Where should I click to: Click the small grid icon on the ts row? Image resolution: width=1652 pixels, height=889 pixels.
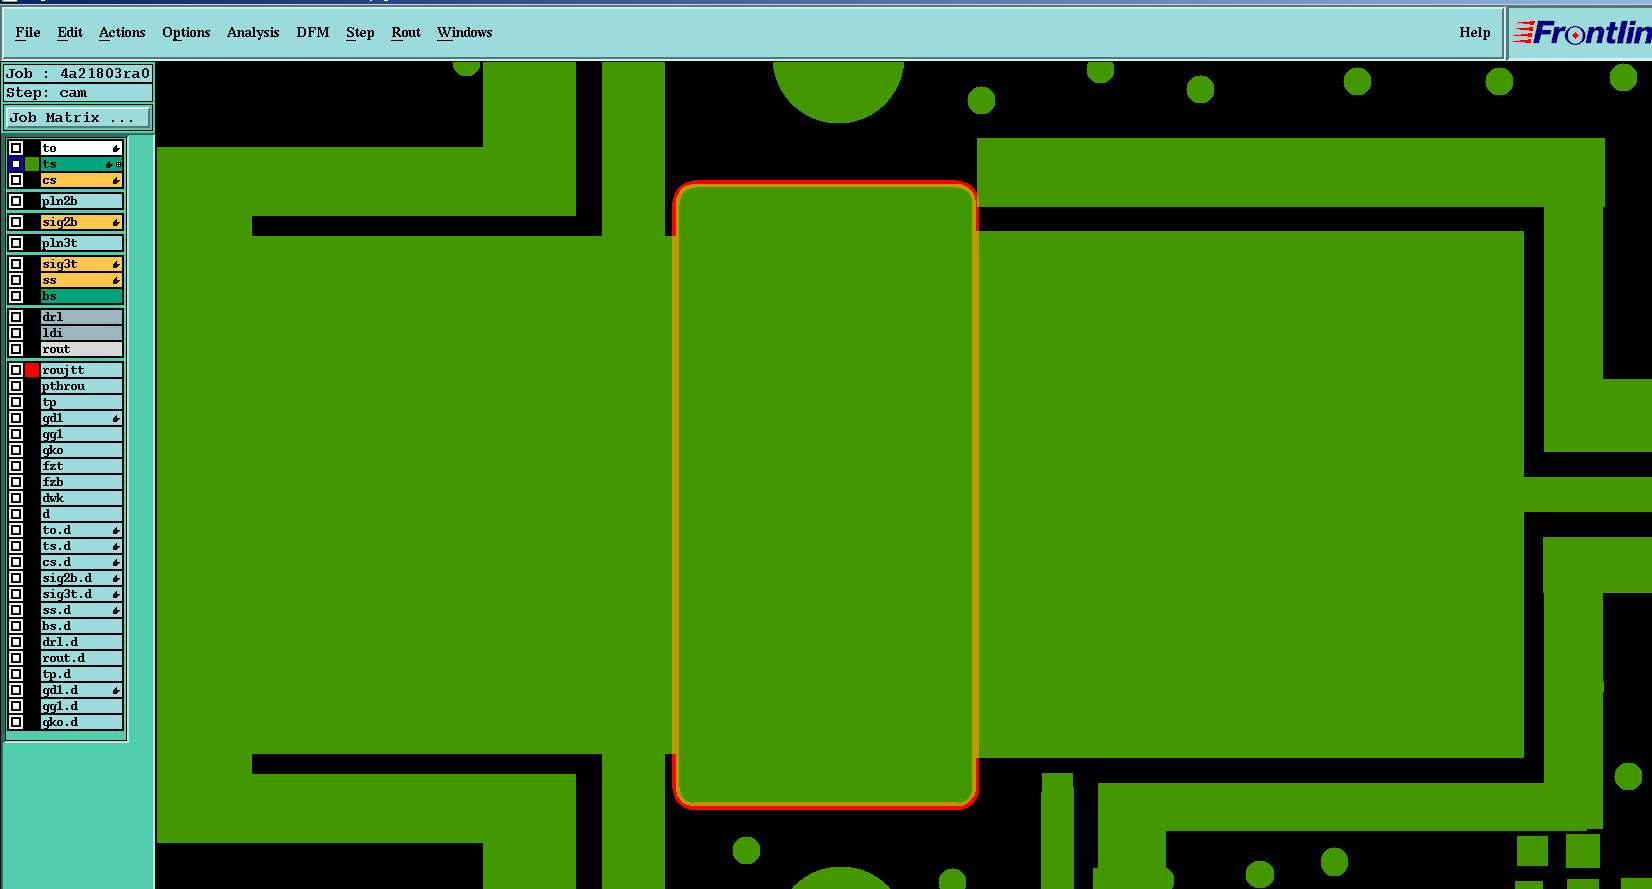click(119, 164)
